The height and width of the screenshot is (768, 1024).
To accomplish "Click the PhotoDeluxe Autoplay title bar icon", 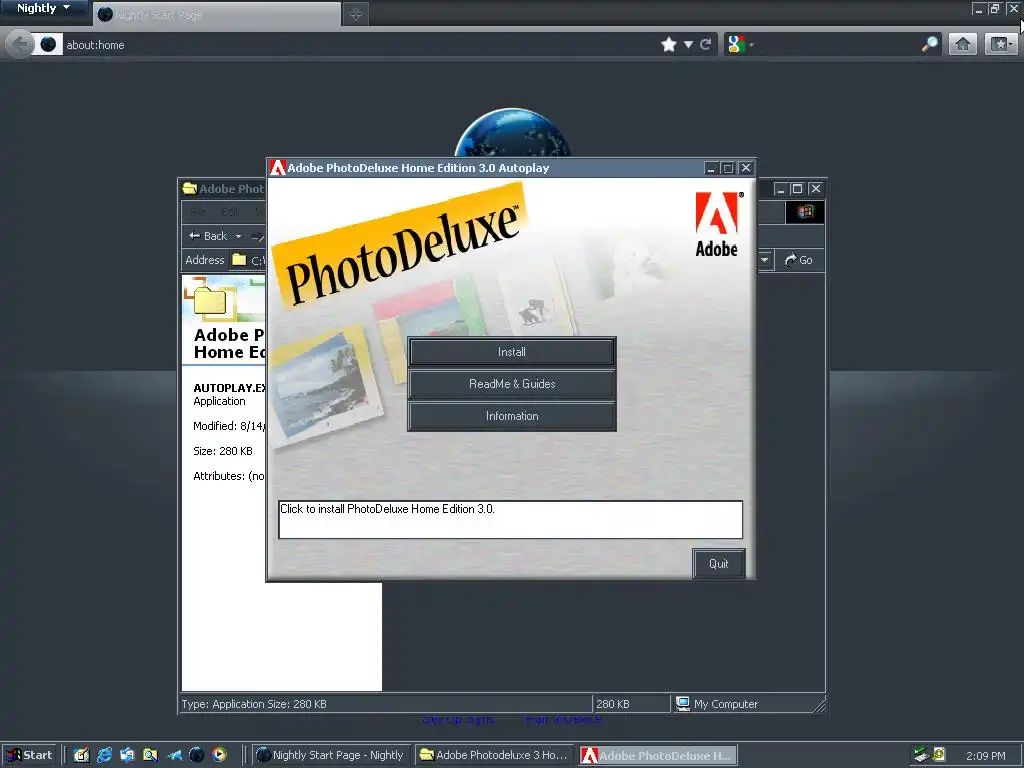I will tap(278, 168).
